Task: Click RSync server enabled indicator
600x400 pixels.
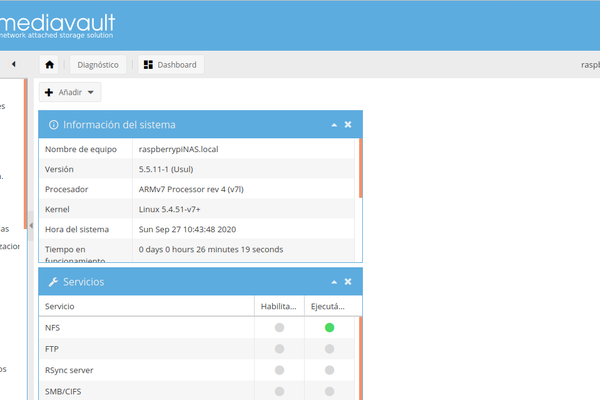Action: [x=279, y=370]
